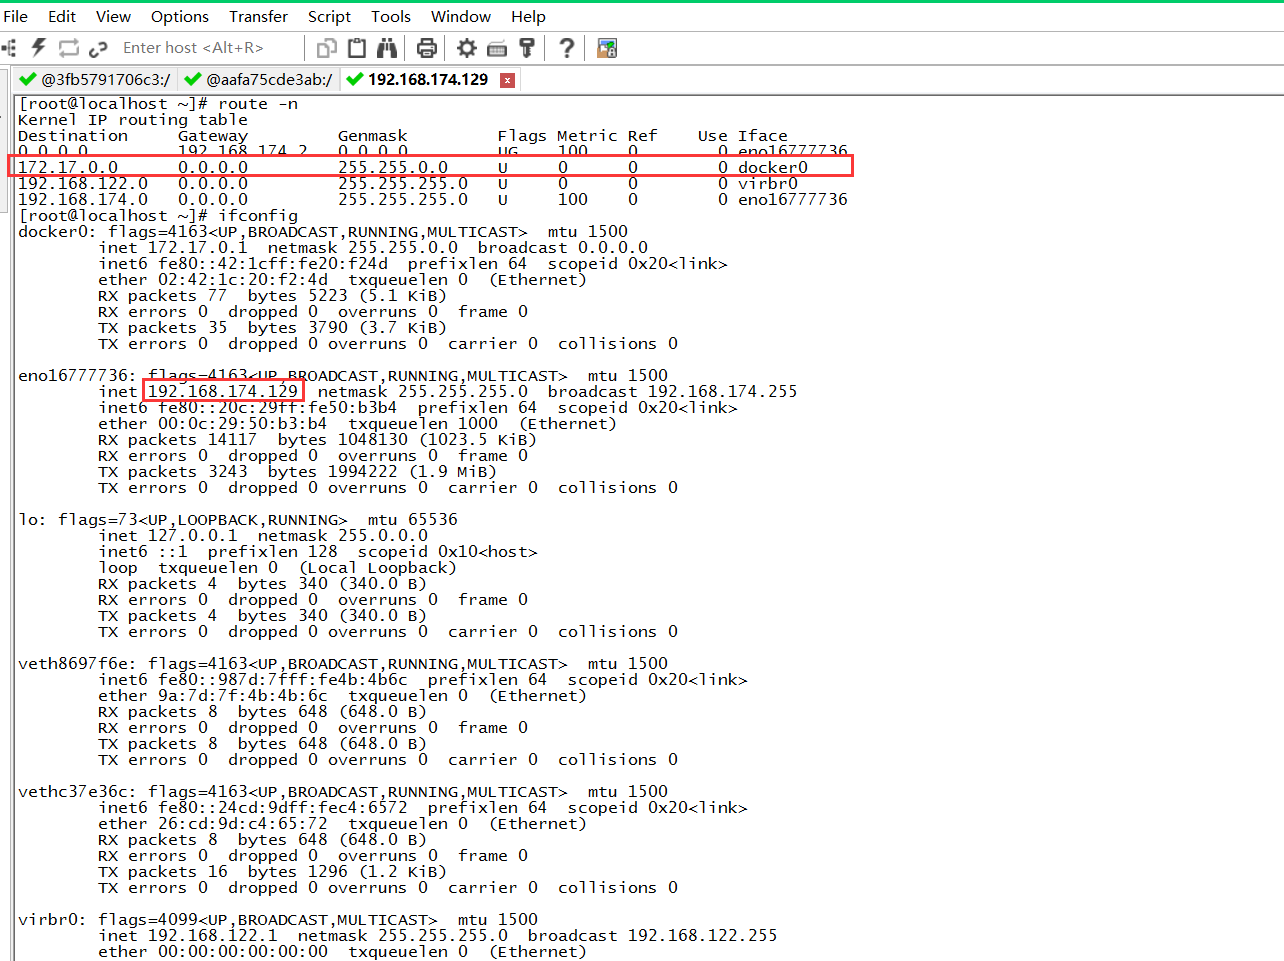Launch SecureFX from the toolbar icon
This screenshot has width=1284, height=961.
tap(607, 47)
